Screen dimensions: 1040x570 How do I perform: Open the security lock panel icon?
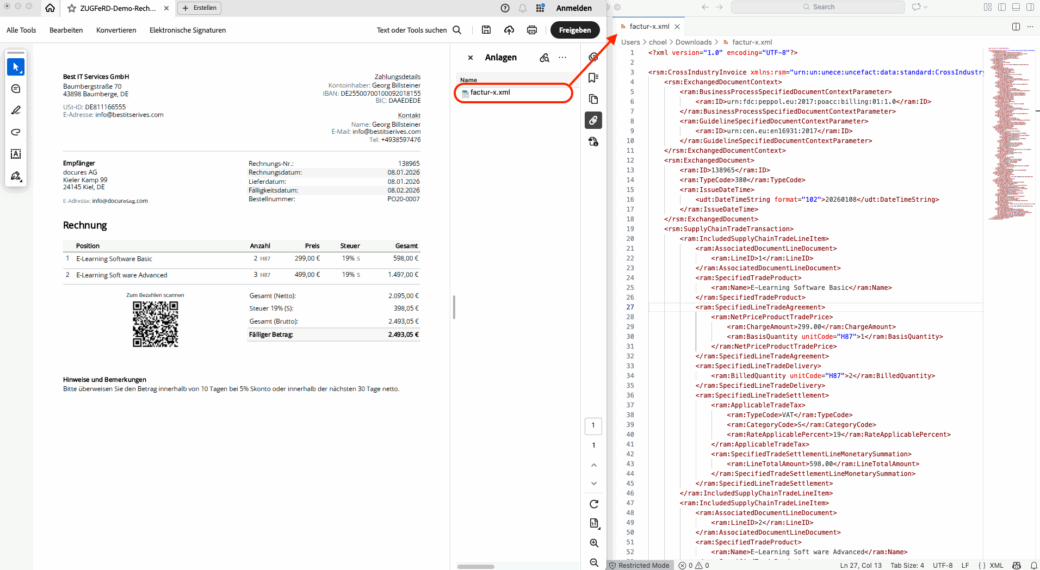[x=593, y=141]
